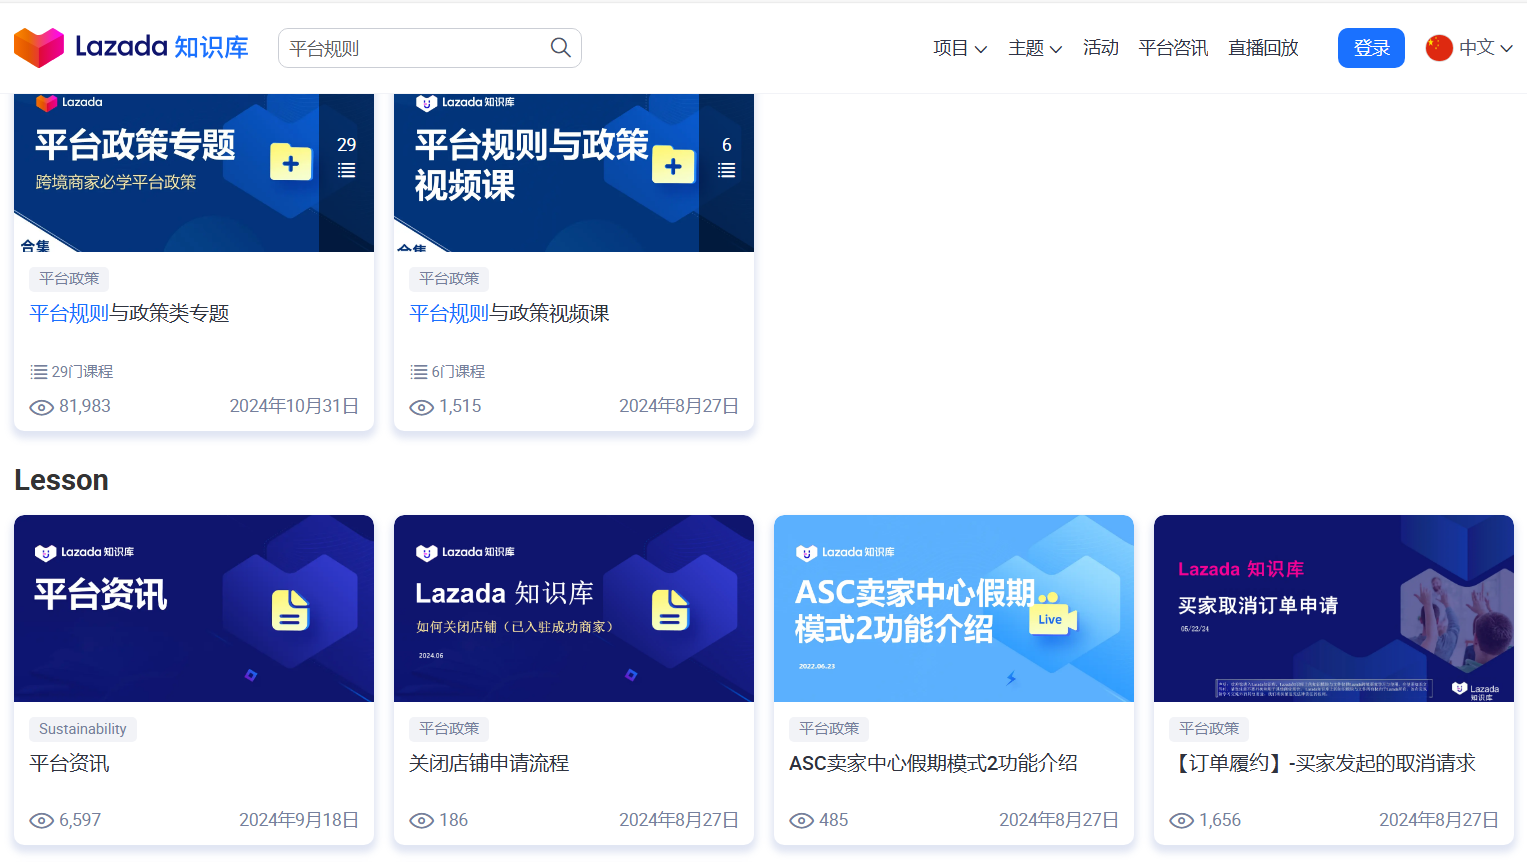Click the 81,983 view count
Viewport: 1527px width, 862px height.
85,407
